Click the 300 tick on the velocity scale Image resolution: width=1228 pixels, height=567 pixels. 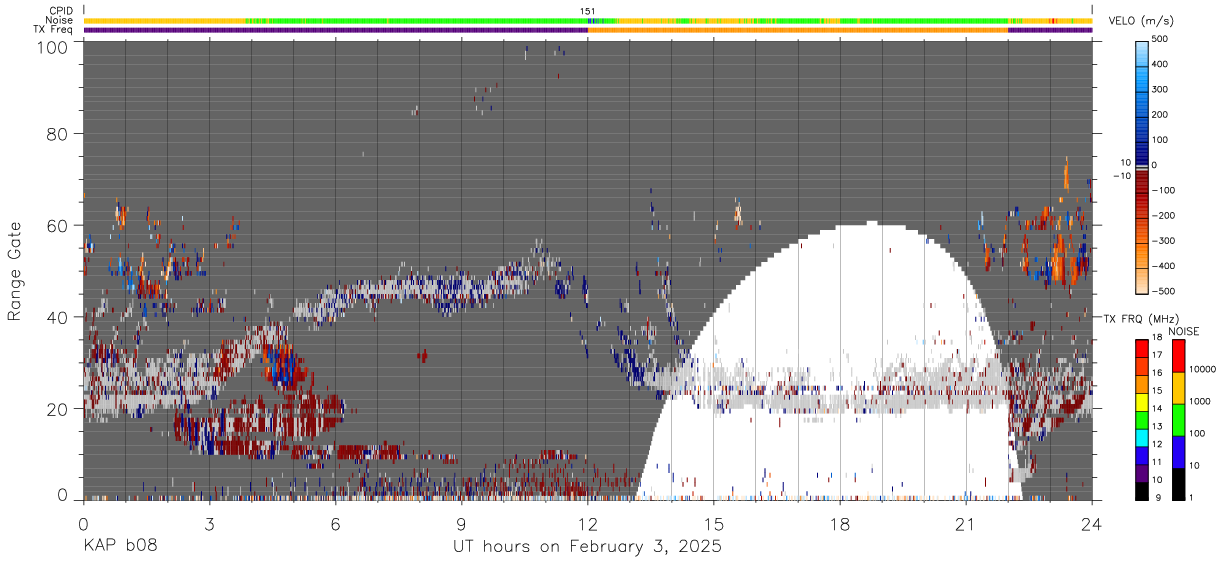click(1162, 90)
